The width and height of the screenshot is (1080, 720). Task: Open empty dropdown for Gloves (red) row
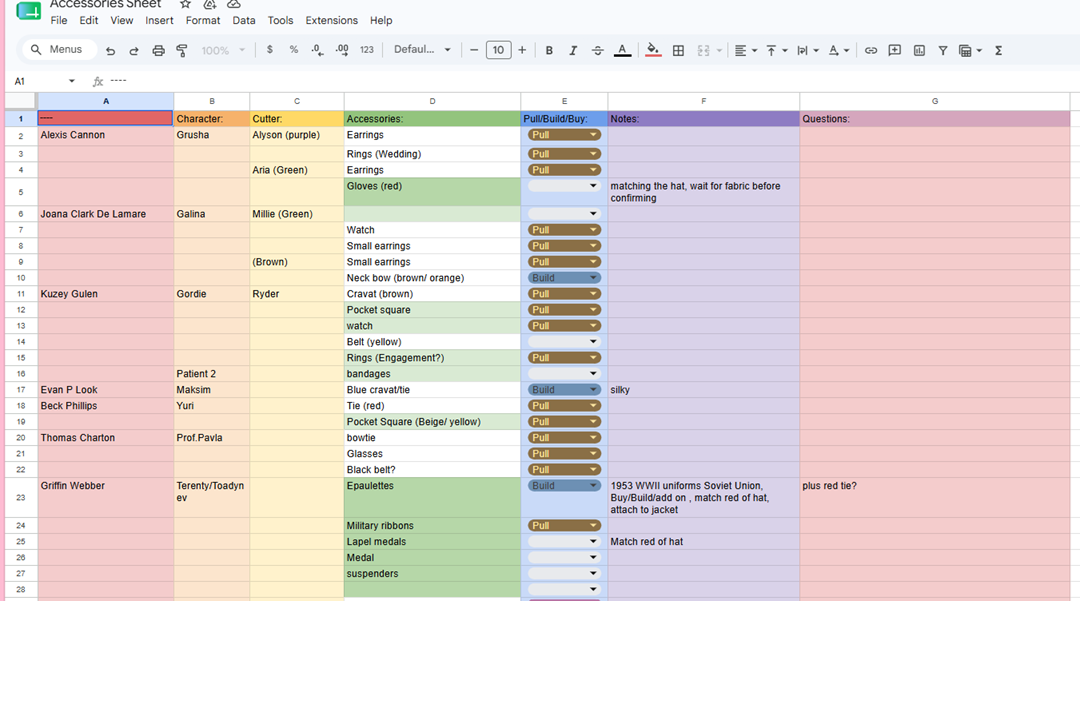coord(564,186)
